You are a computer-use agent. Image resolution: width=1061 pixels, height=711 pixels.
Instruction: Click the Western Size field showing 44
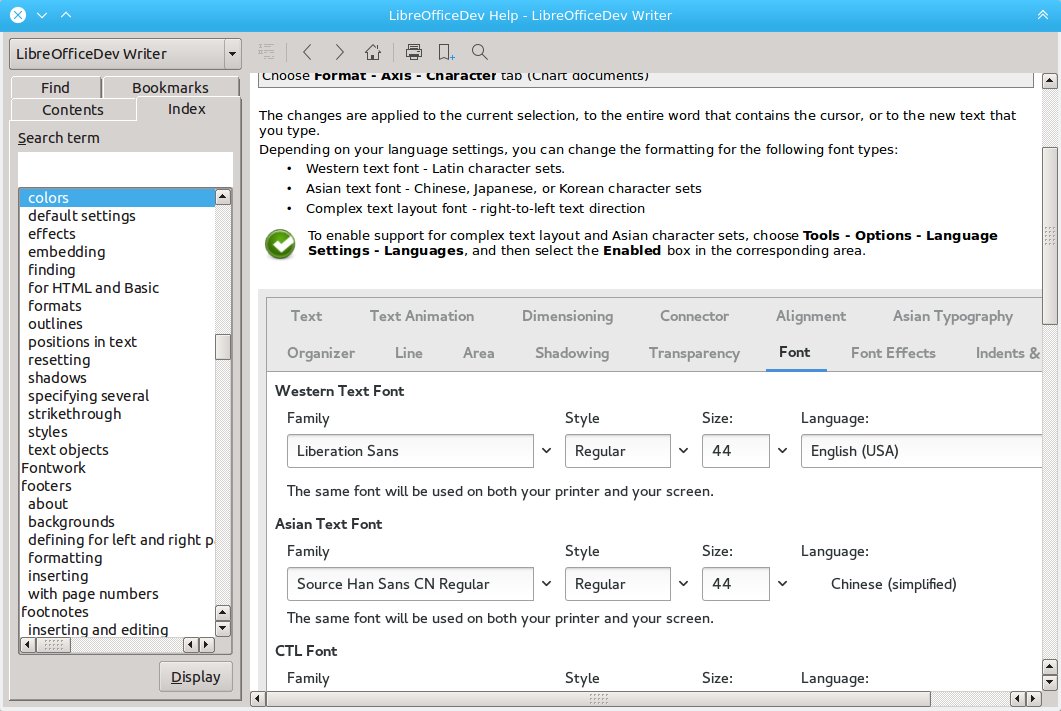[x=736, y=451]
